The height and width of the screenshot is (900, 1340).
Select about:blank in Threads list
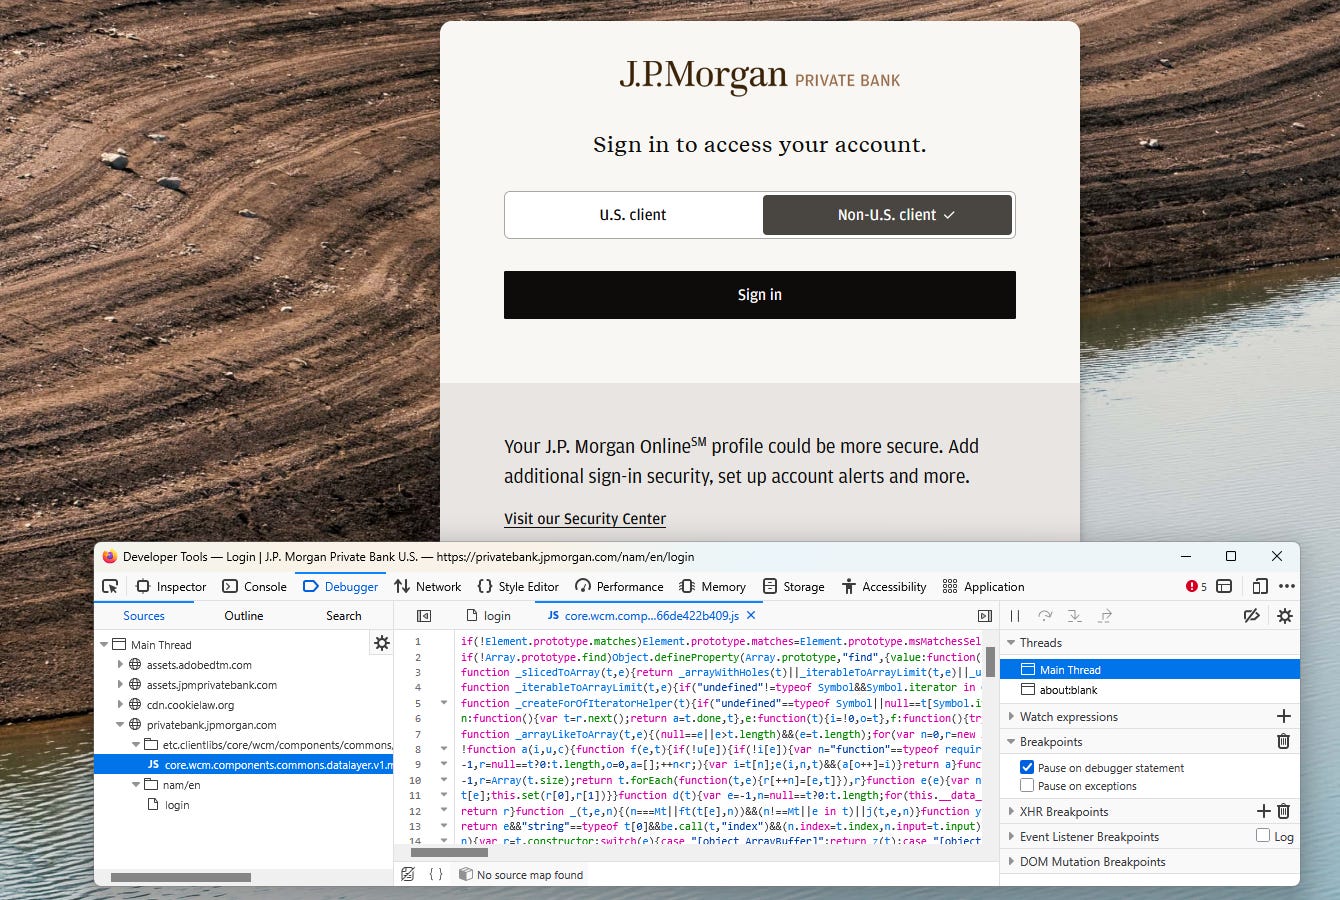[x=1150, y=690]
